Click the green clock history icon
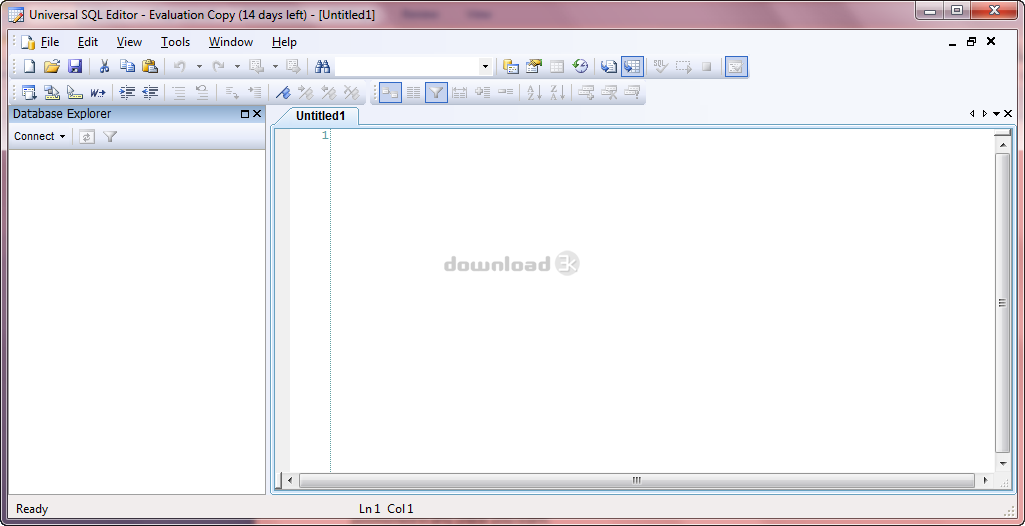Screen dimensions: 1025x526 [580, 66]
